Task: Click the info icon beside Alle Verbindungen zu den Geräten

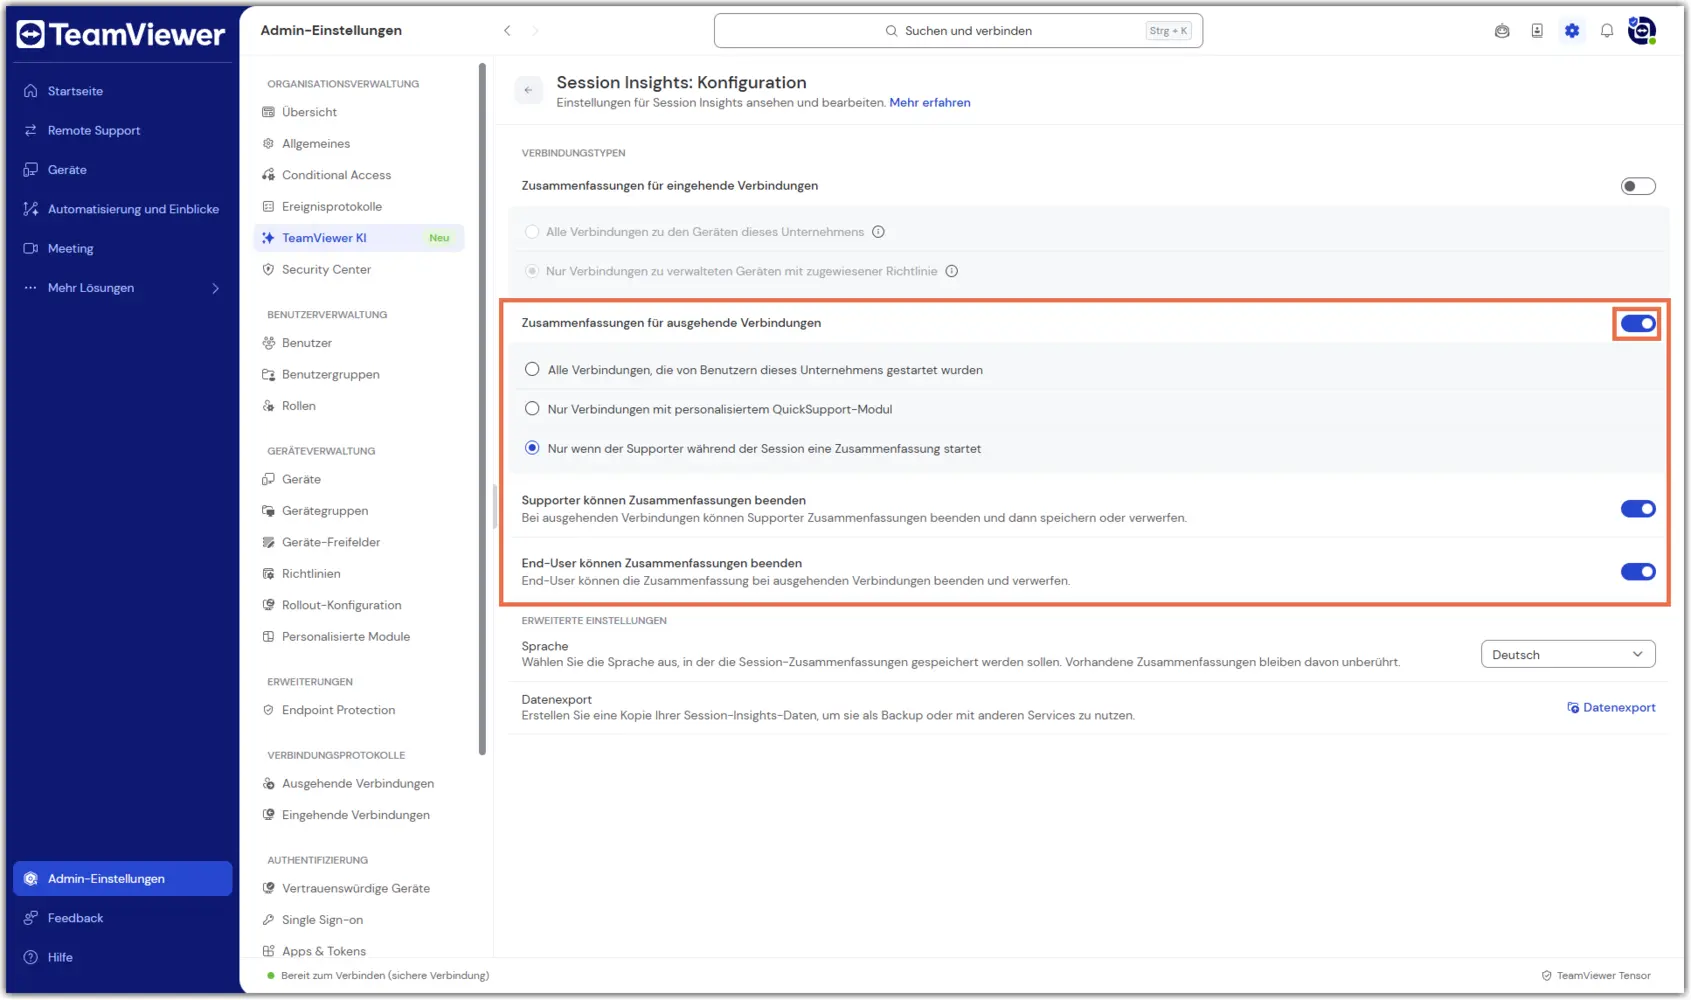Action: click(x=878, y=232)
